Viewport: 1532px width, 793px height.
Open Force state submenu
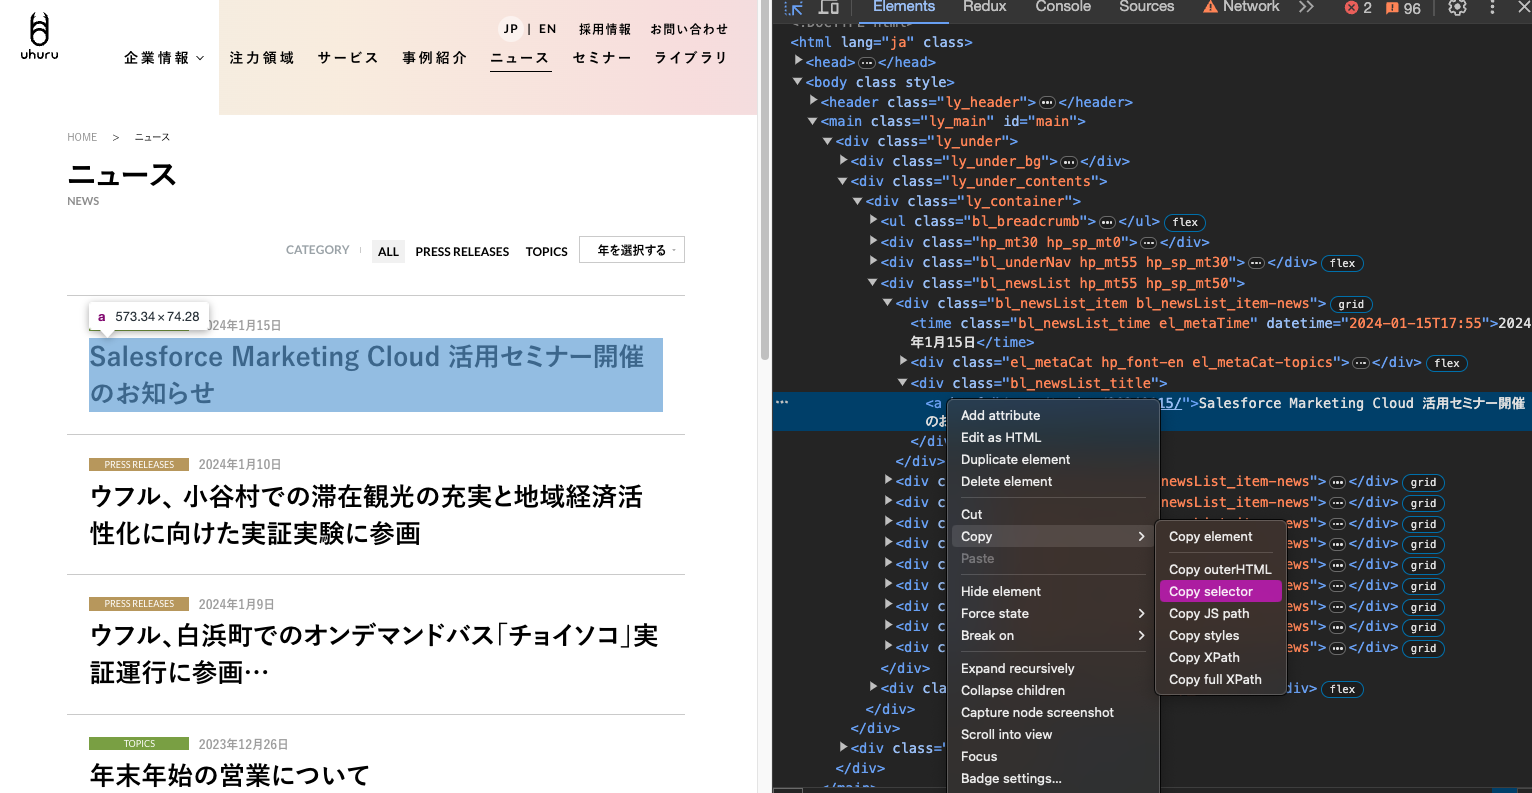(x=1053, y=613)
